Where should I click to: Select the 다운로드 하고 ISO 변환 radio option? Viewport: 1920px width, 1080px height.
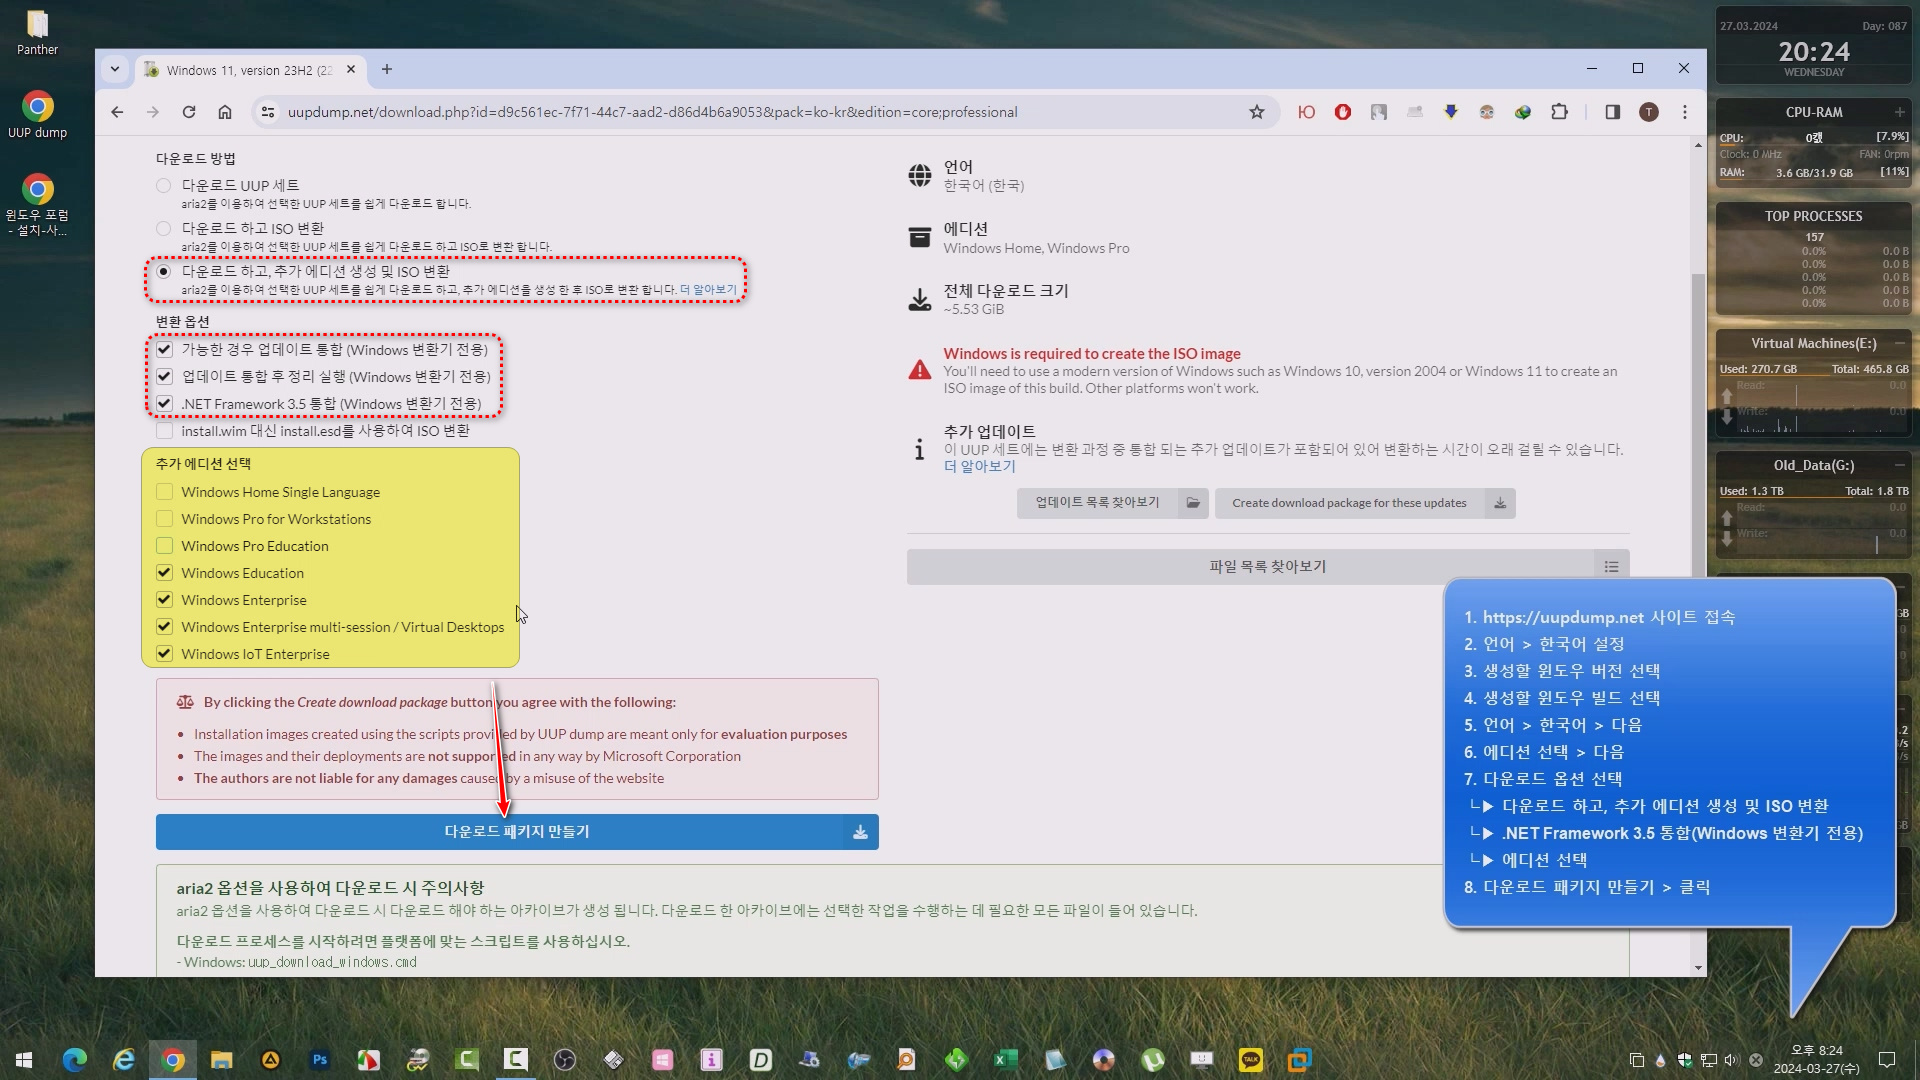pyautogui.click(x=164, y=229)
